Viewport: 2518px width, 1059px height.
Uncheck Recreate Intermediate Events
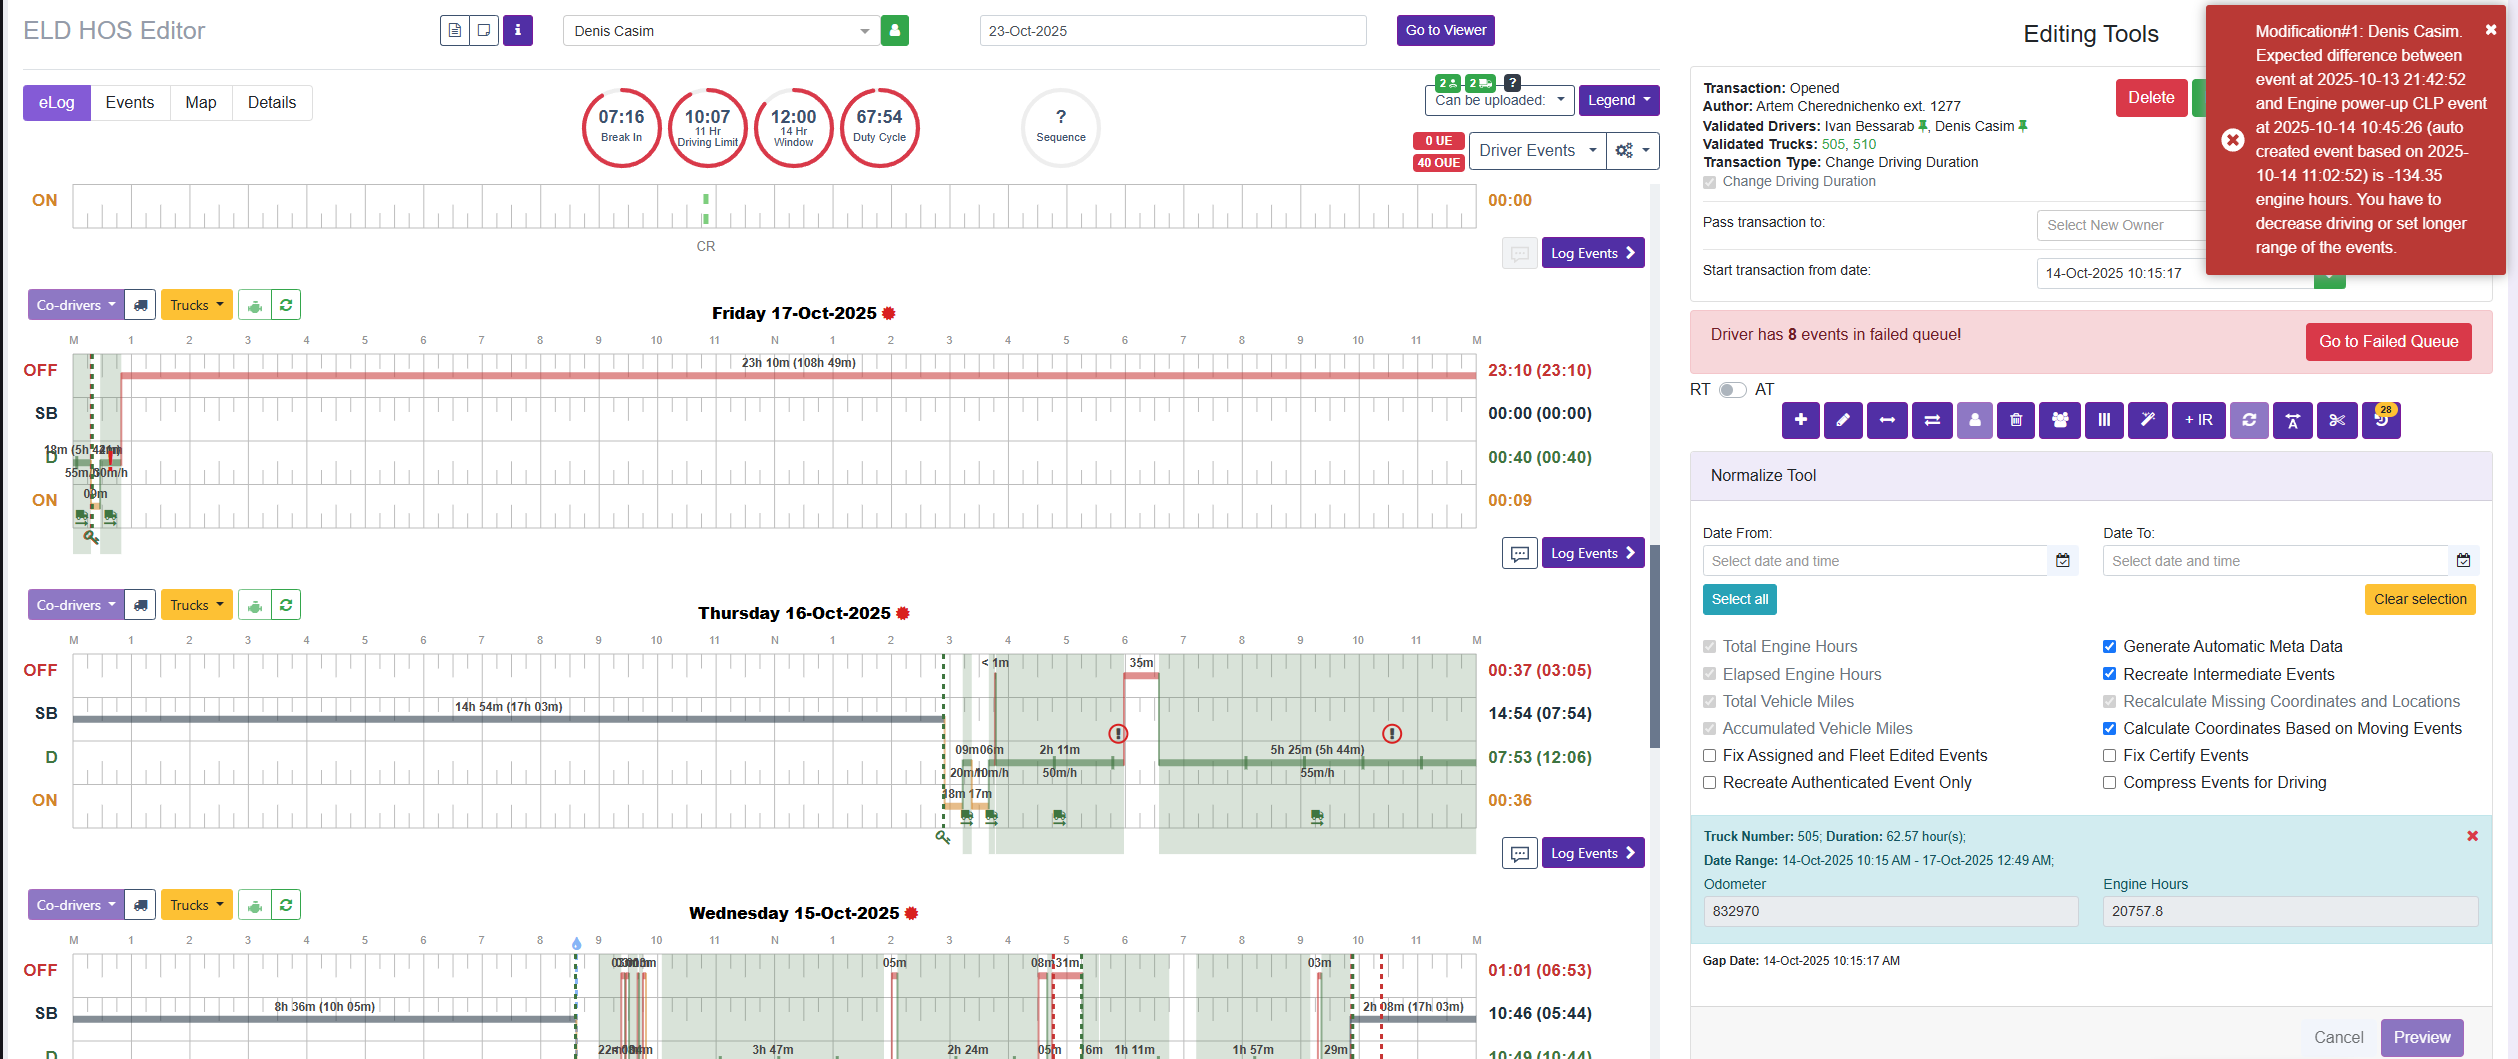point(2109,674)
